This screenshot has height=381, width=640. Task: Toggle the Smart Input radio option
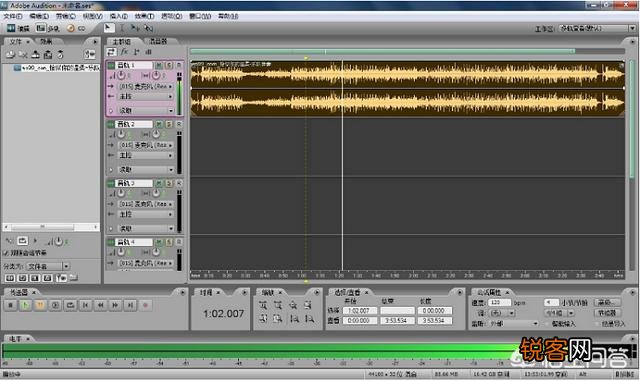(547, 324)
